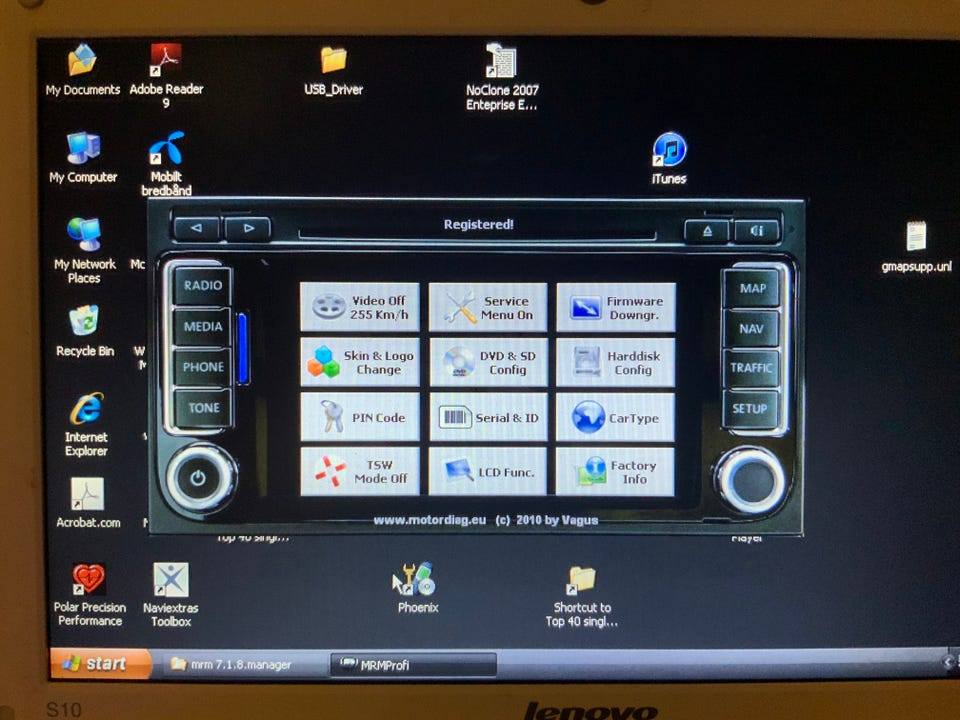Open the Internet Explorer desktop icon

click(x=86, y=424)
